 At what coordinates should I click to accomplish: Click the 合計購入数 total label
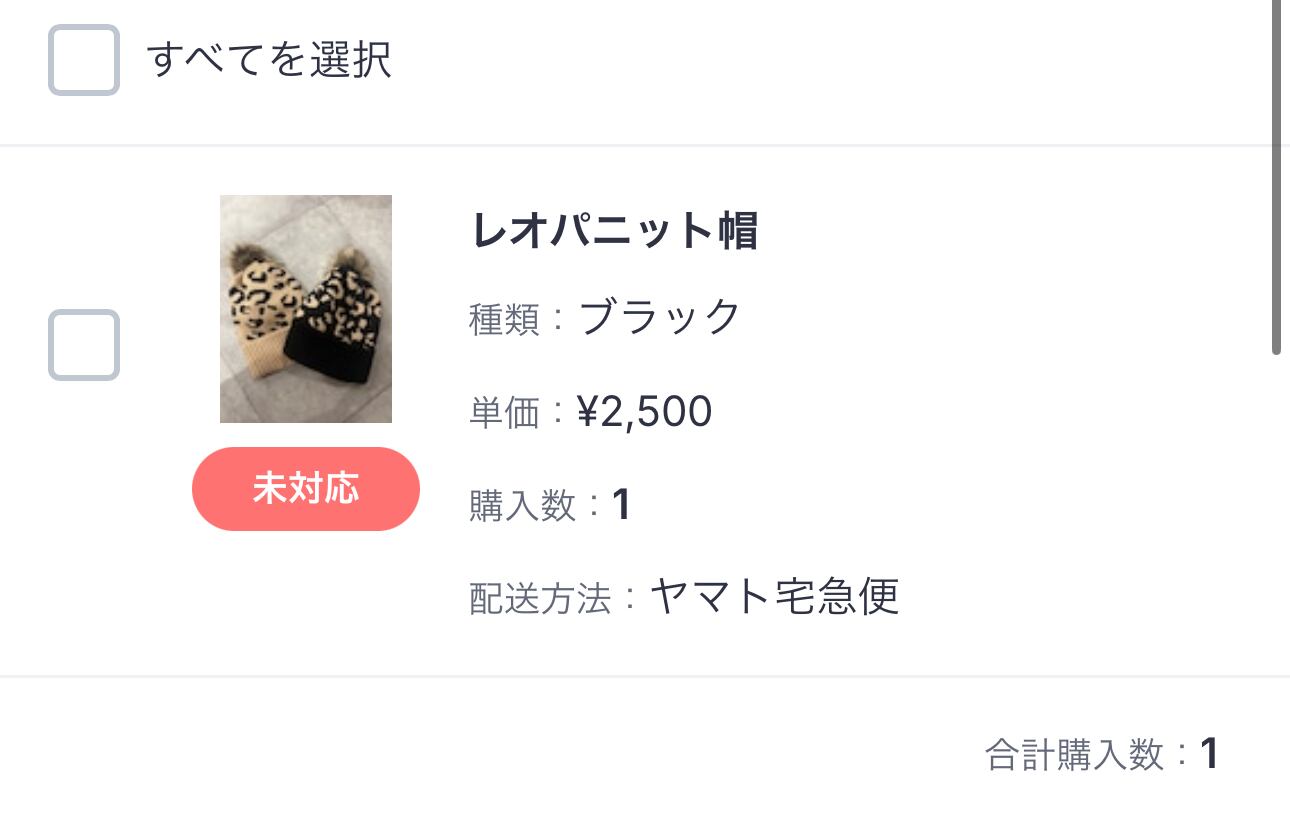(1074, 755)
